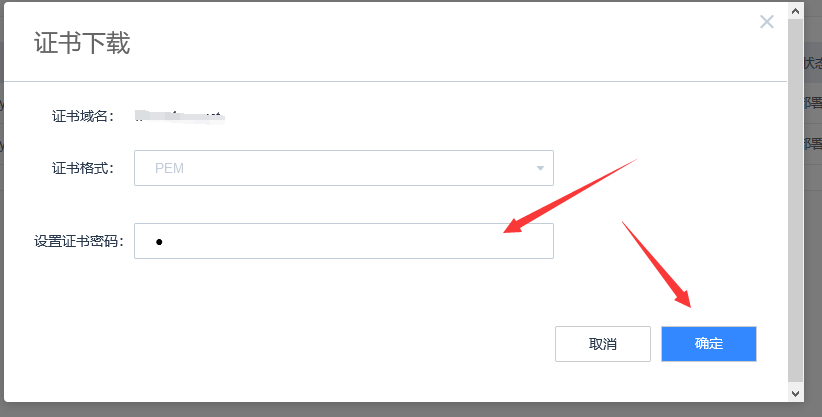
Task: Click the upper 部署 link behind dialog
Action: click(813, 103)
